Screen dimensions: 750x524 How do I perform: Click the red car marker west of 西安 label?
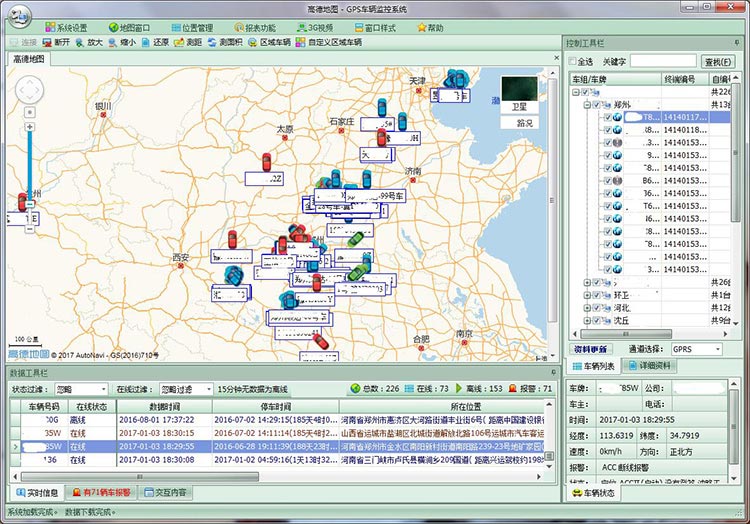point(22,202)
